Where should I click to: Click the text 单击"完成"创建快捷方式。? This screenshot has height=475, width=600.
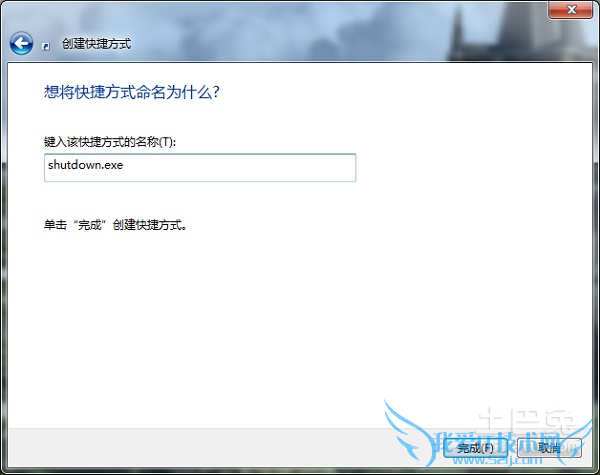click(x=115, y=225)
